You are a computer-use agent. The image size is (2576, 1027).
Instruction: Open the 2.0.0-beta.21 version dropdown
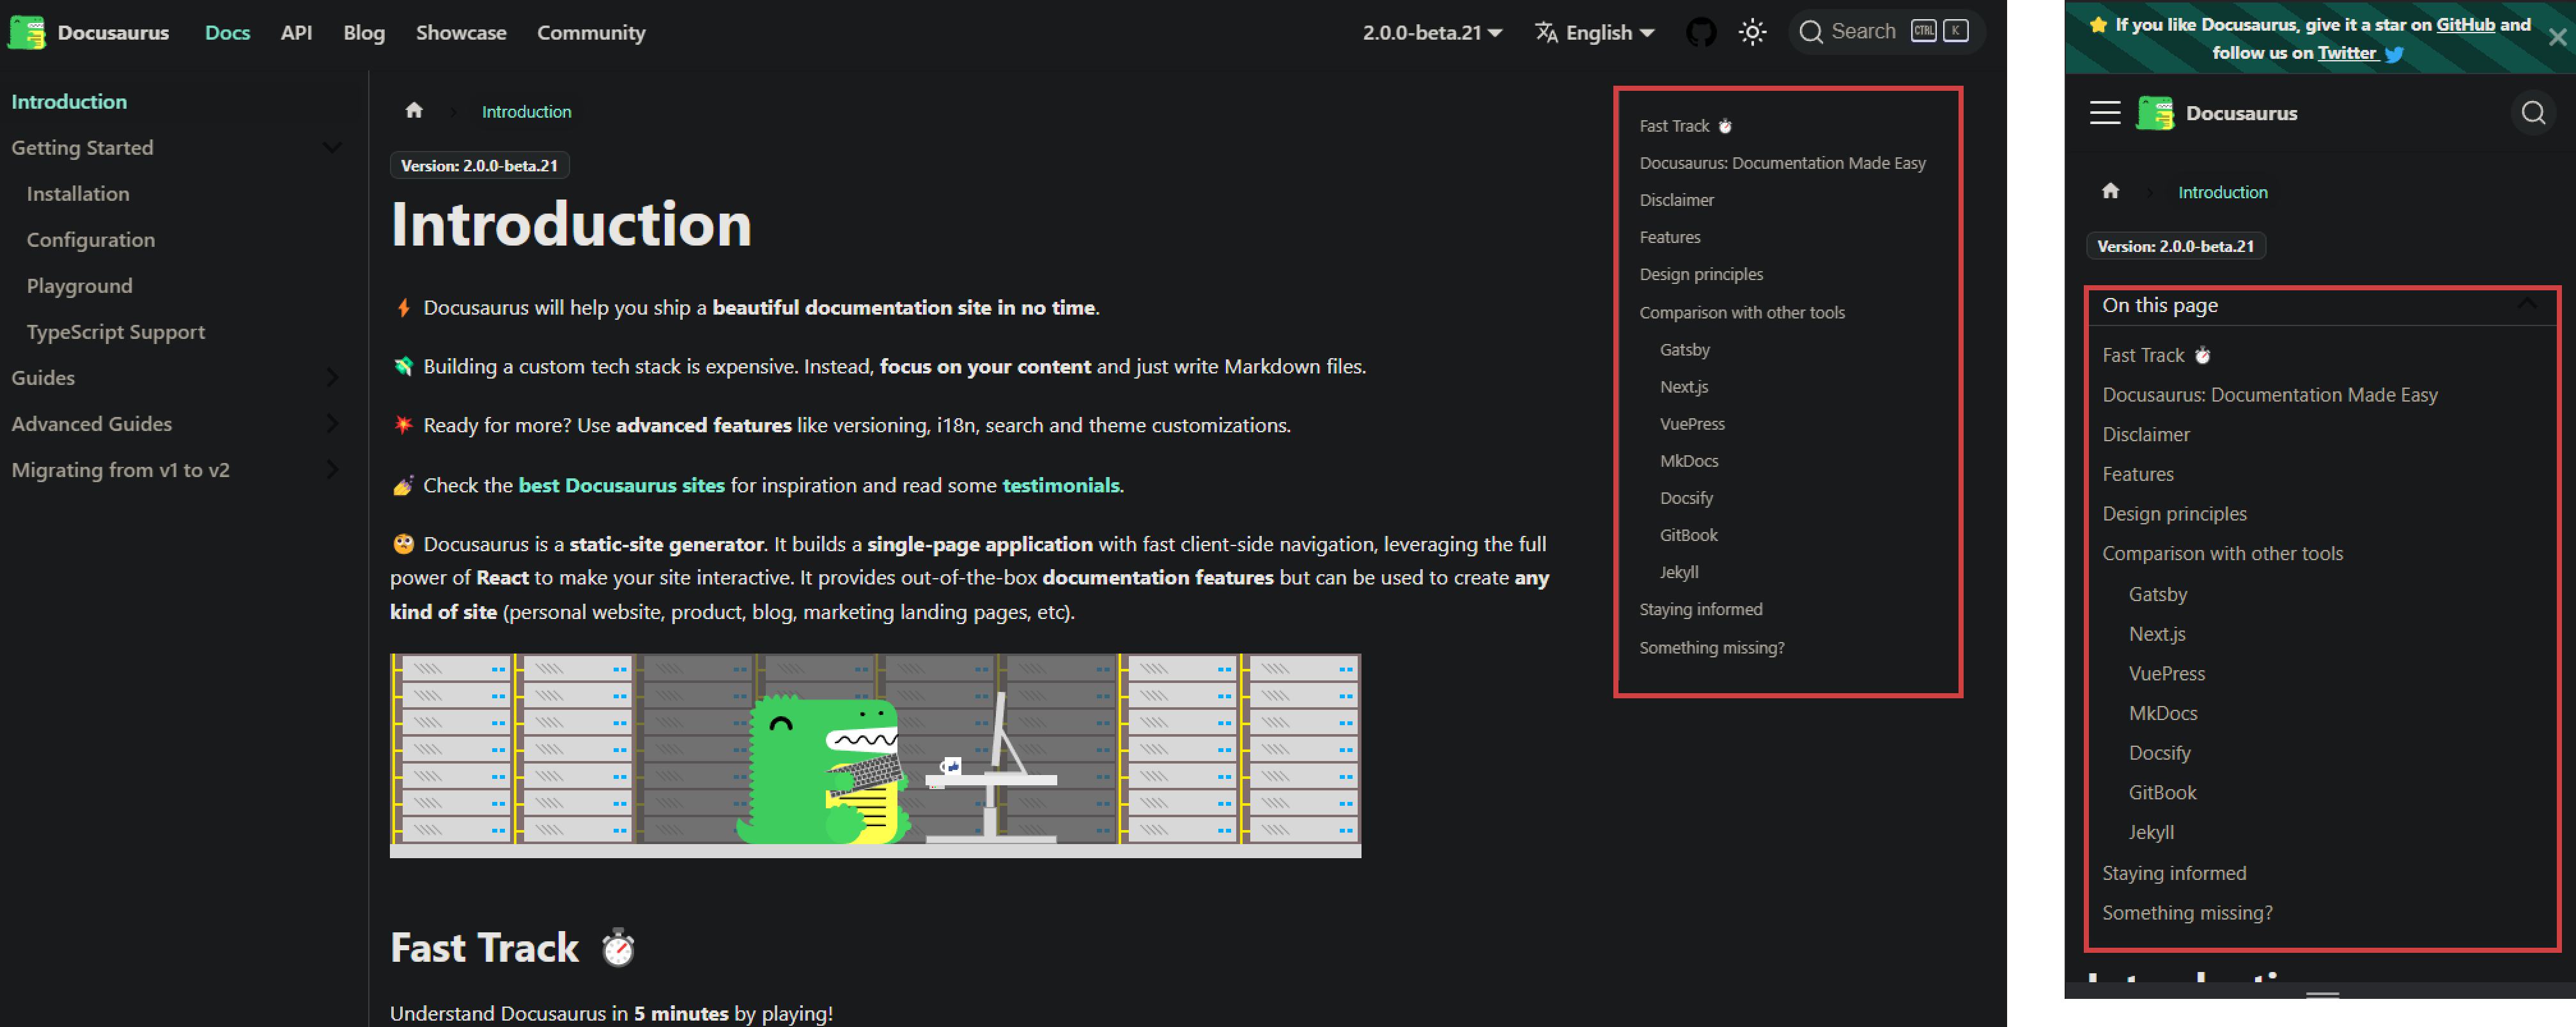pyautogui.click(x=1431, y=32)
